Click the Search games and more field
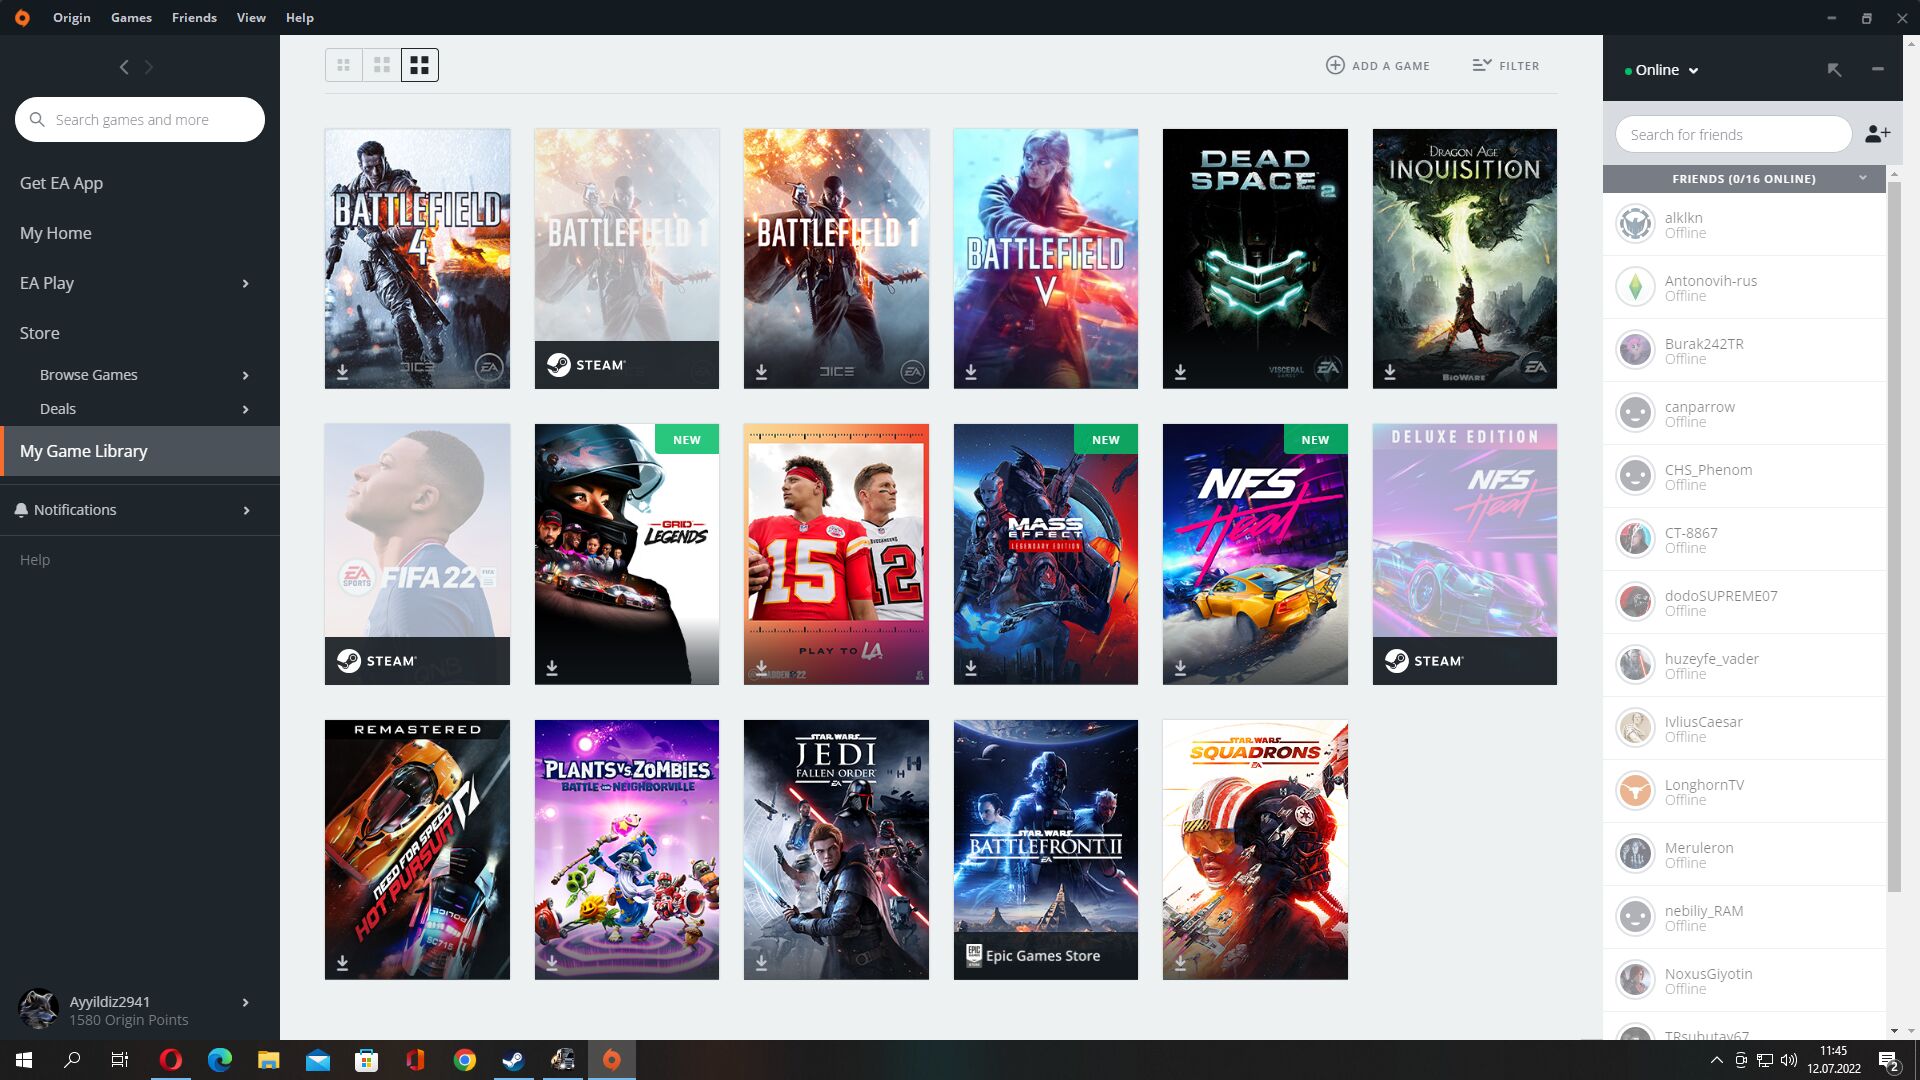The width and height of the screenshot is (1920, 1080). [x=140, y=119]
